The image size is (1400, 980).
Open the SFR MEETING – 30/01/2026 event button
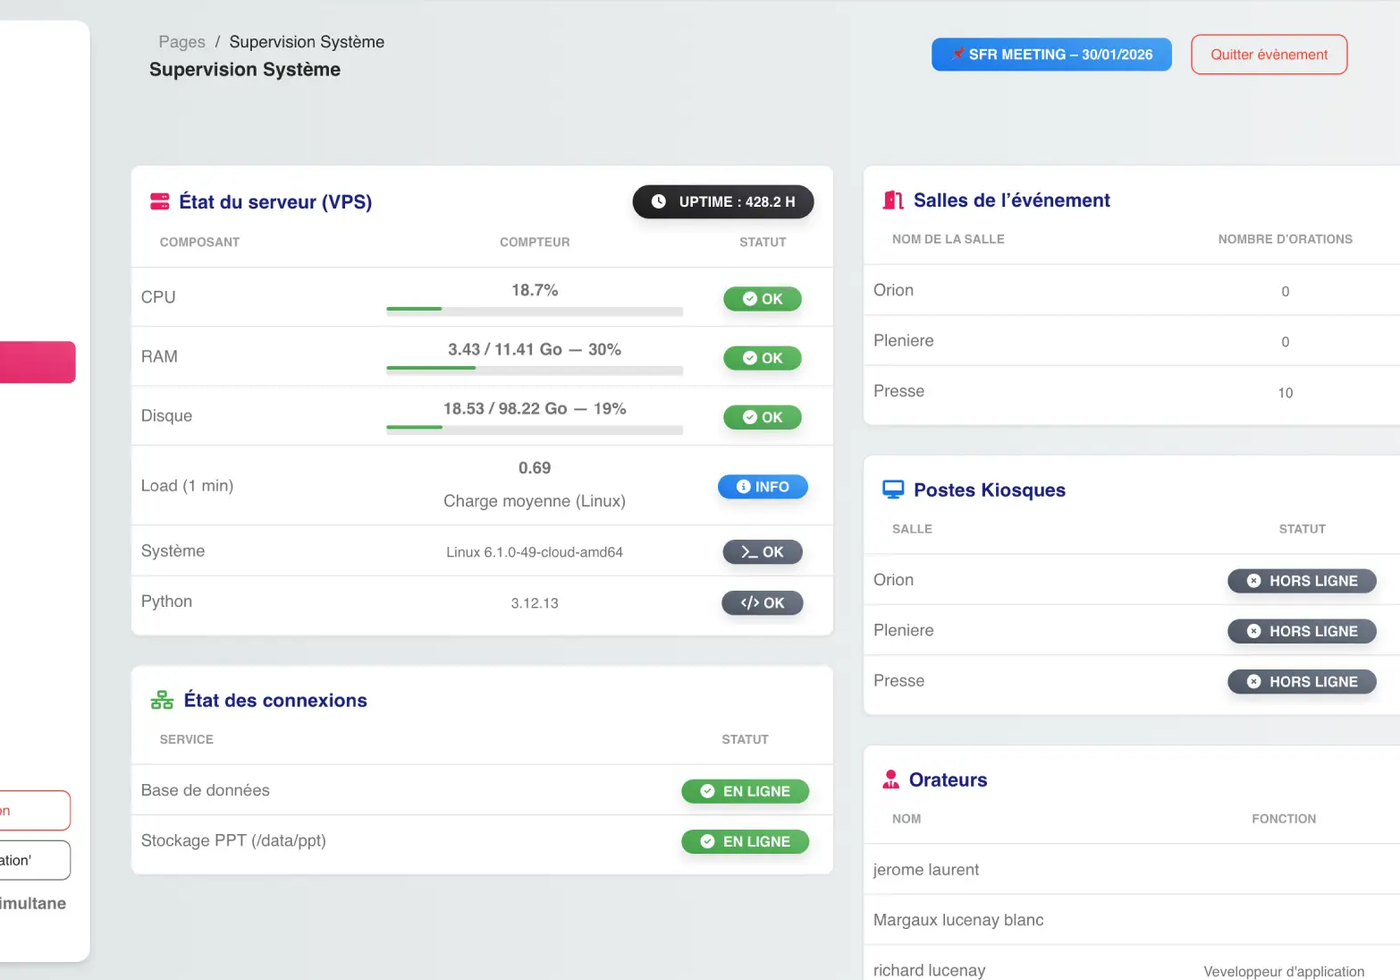pyautogui.click(x=1052, y=54)
